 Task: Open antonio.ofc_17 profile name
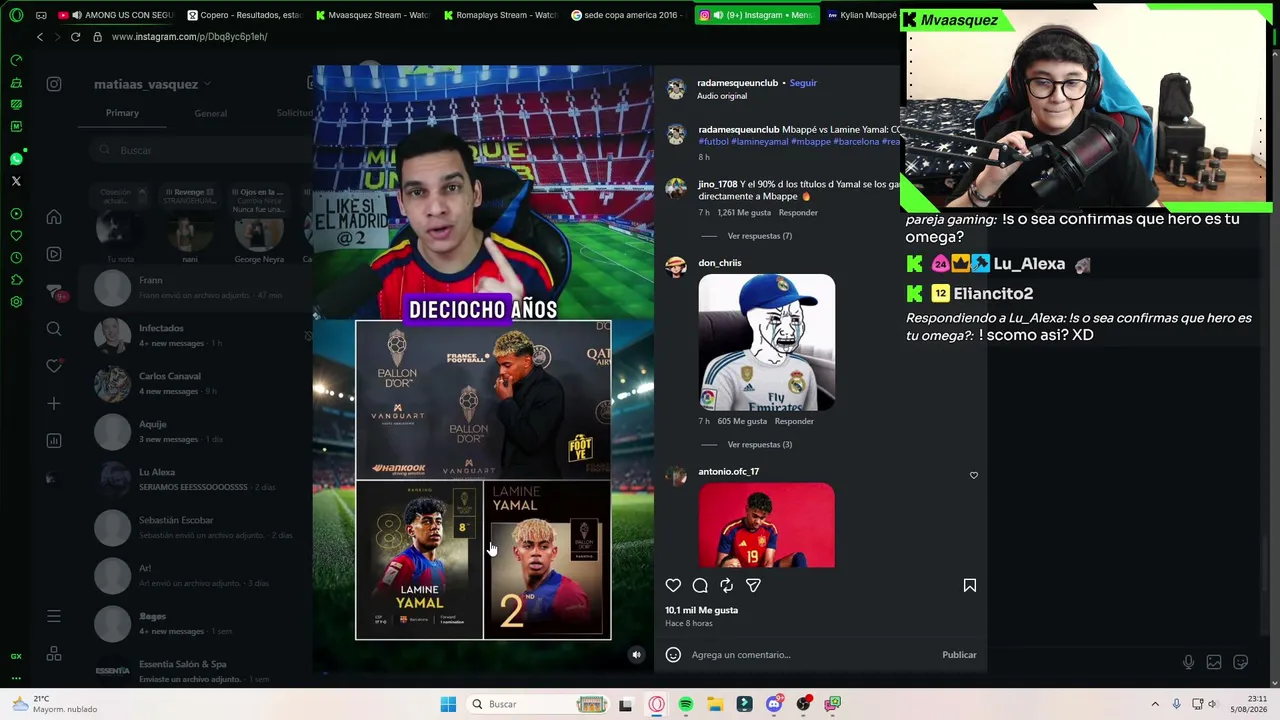[x=728, y=472]
